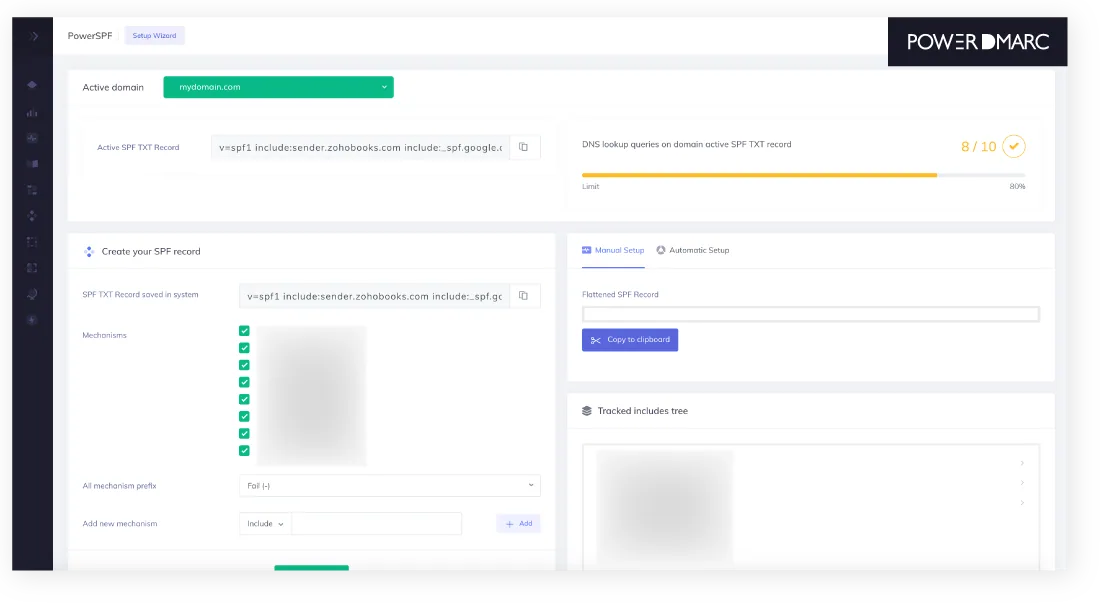The image size is (1101, 605).
Task: Uncheck the first Mechanisms checkbox
Action: [x=244, y=331]
